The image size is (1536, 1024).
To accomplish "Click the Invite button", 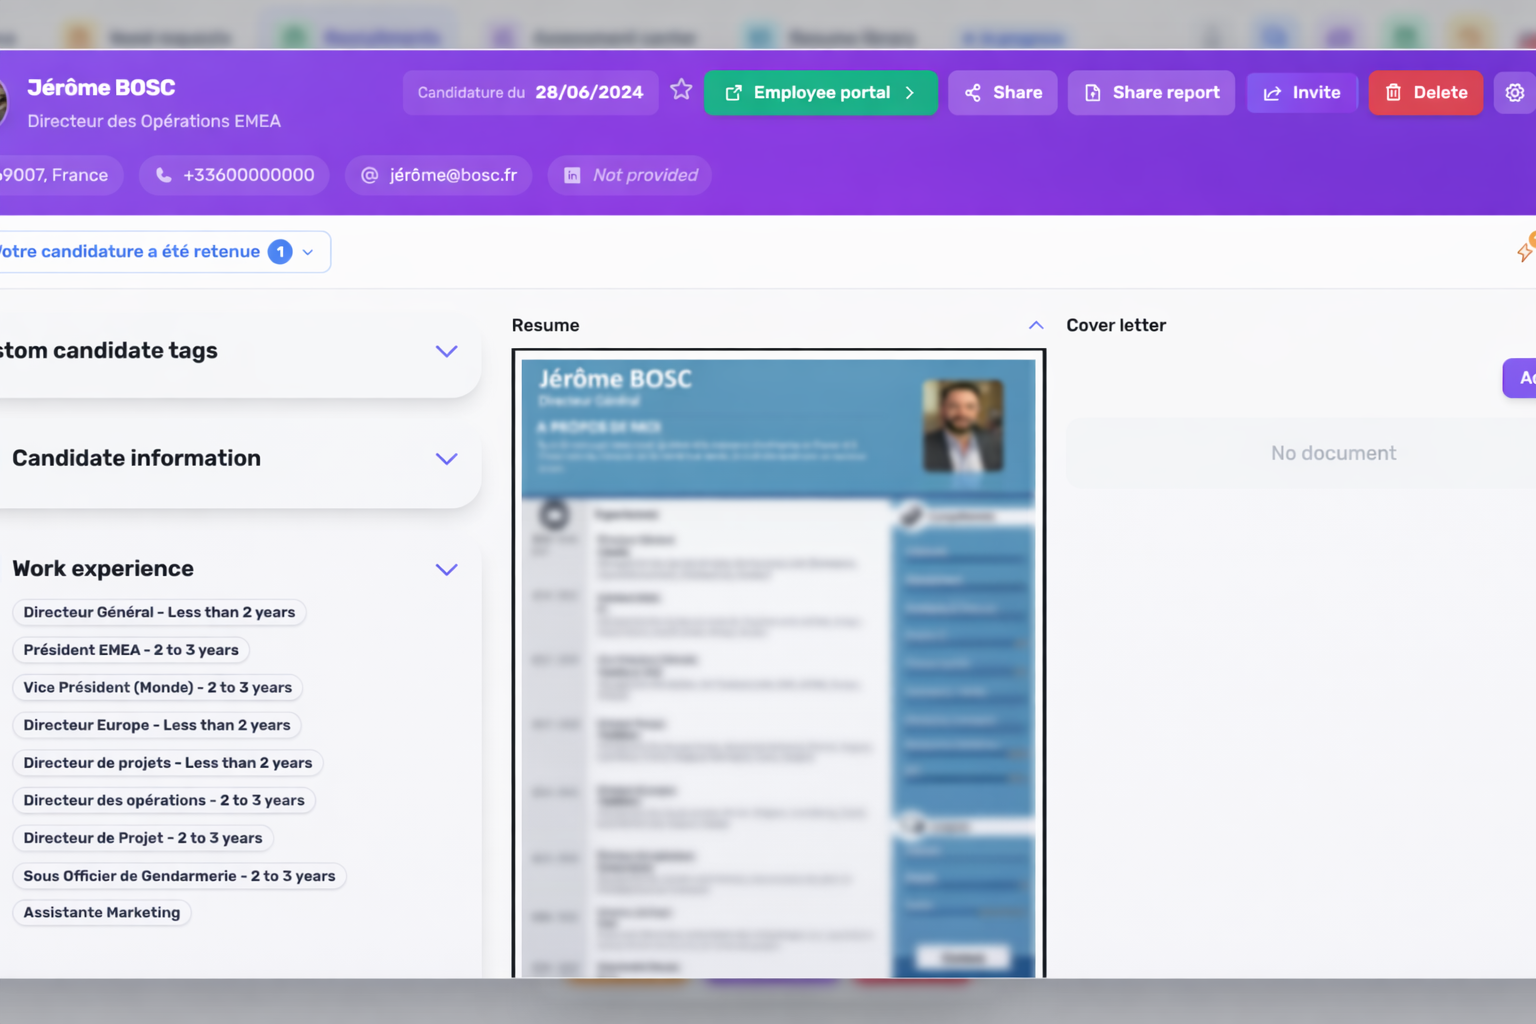I will 1301,92.
